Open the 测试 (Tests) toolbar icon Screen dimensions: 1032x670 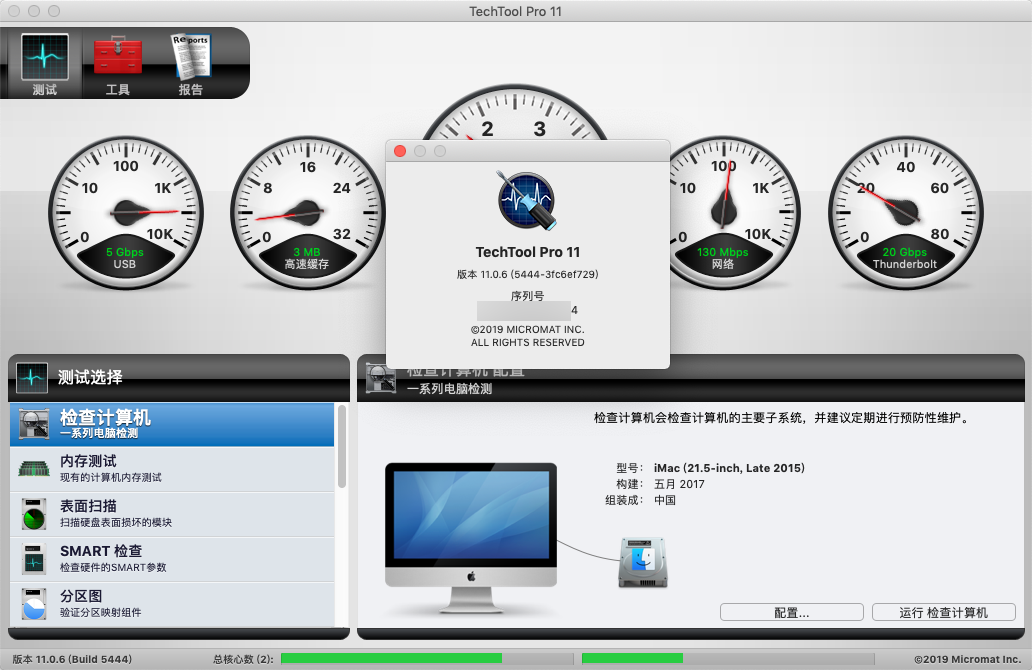[x=44, y=64]
